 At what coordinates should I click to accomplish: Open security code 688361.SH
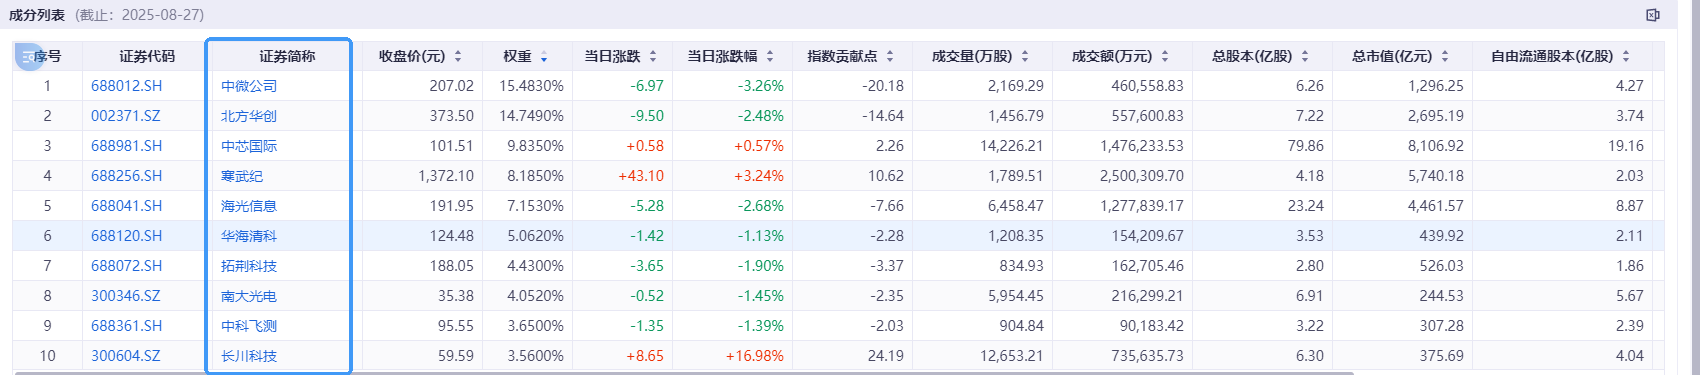pos(126,326)
